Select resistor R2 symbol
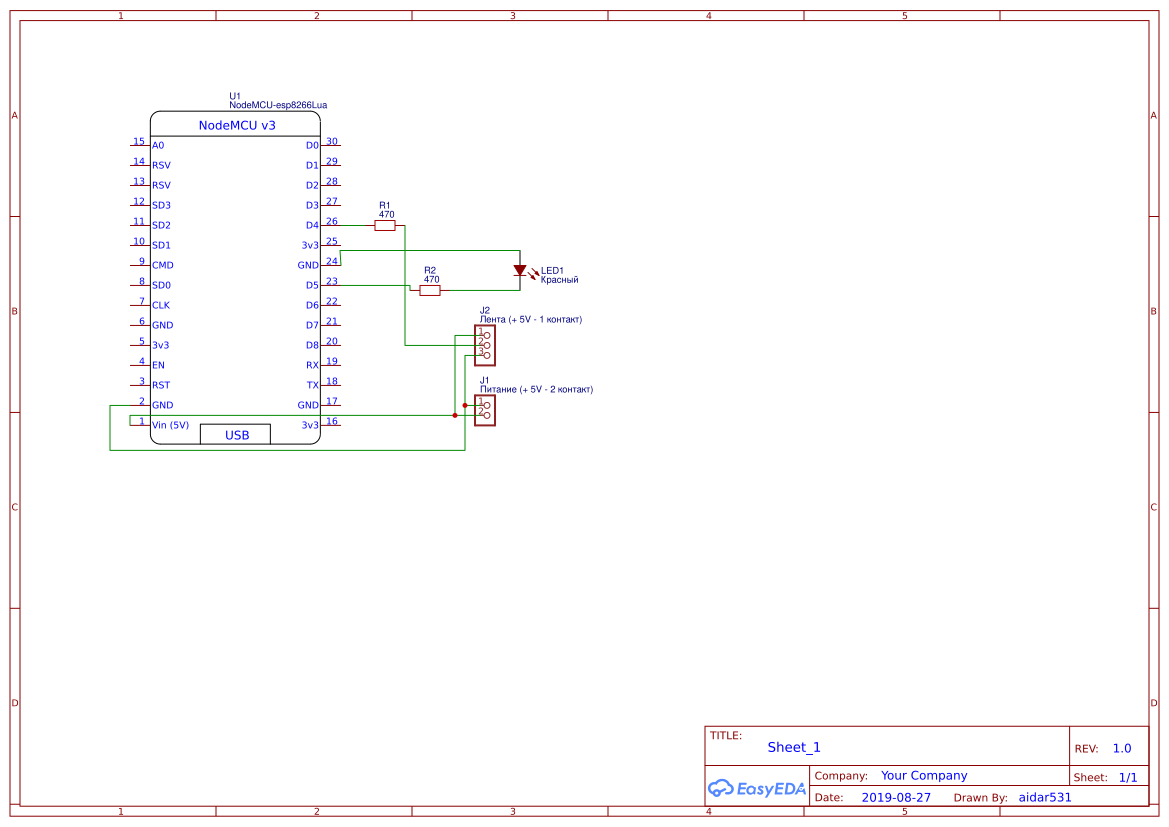This screenshot has height=827, width=1169. click(429, 291)
